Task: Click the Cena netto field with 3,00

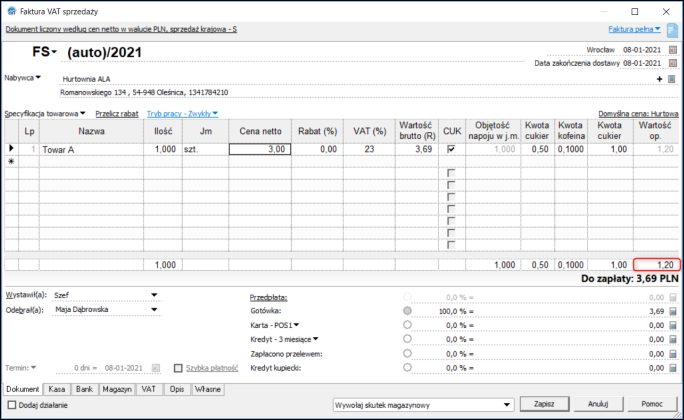Action: click(260, 149)
